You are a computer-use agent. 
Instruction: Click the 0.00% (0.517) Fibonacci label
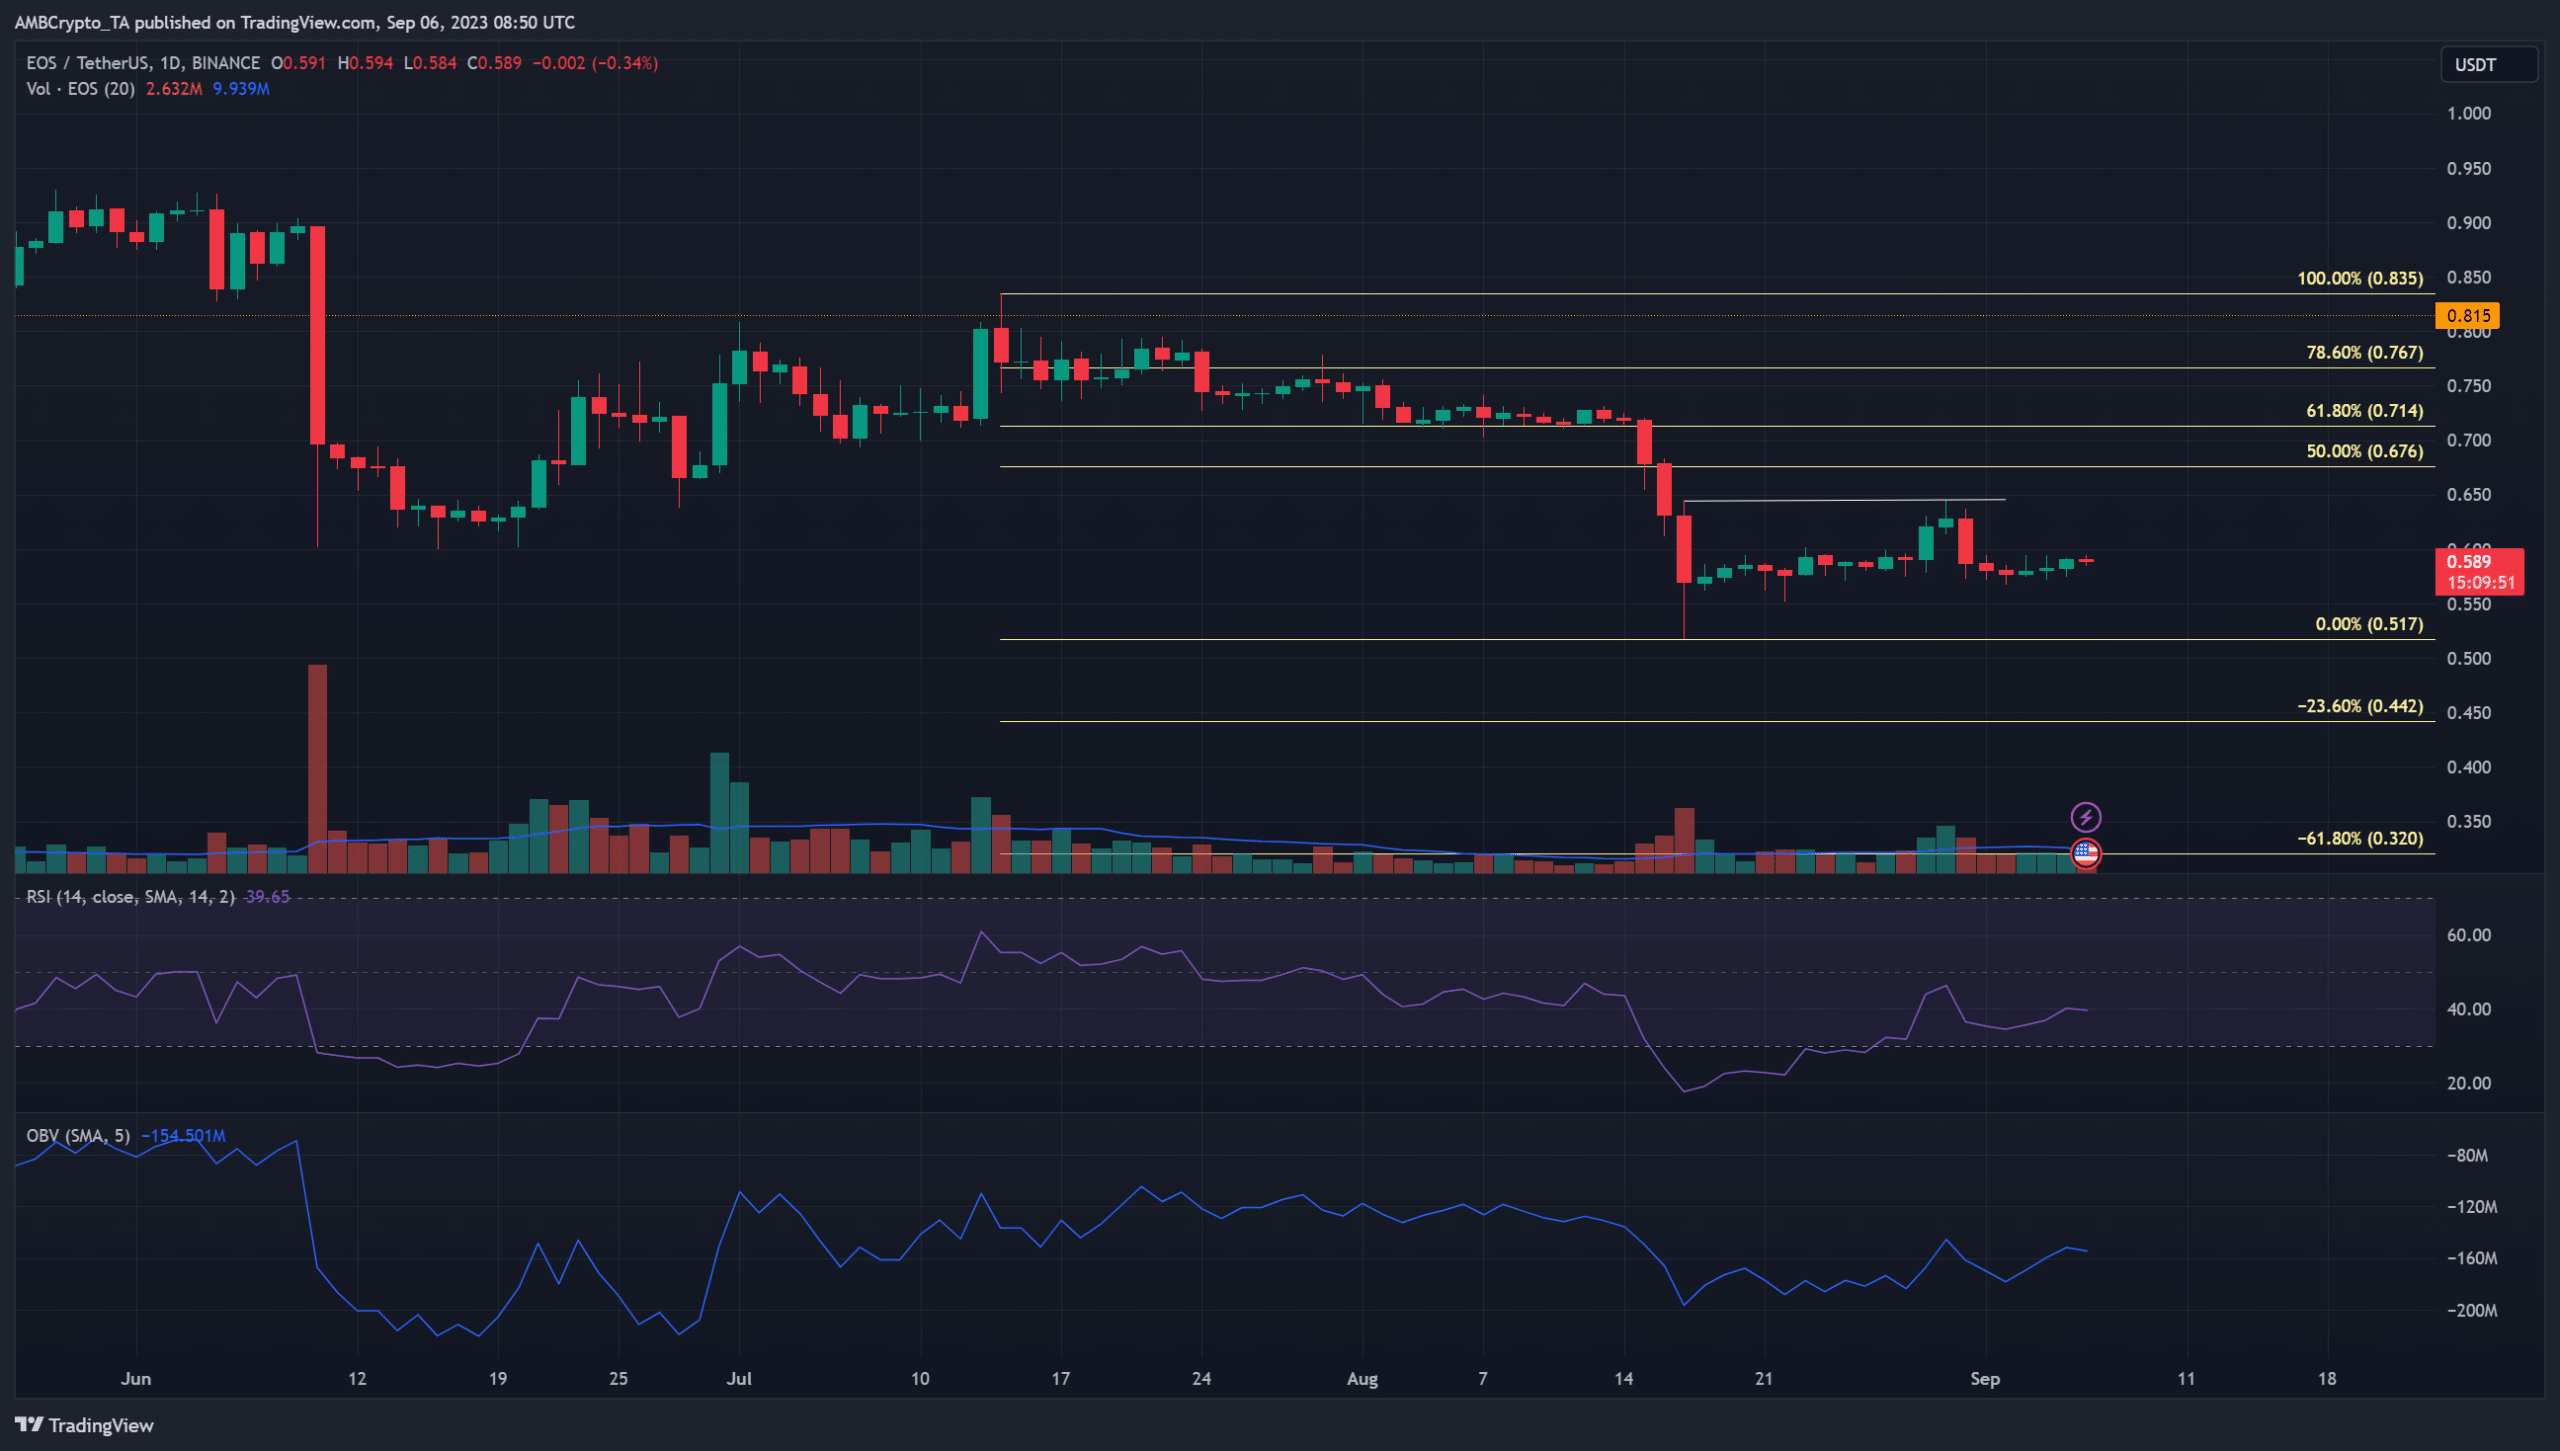pos(2369,625)
